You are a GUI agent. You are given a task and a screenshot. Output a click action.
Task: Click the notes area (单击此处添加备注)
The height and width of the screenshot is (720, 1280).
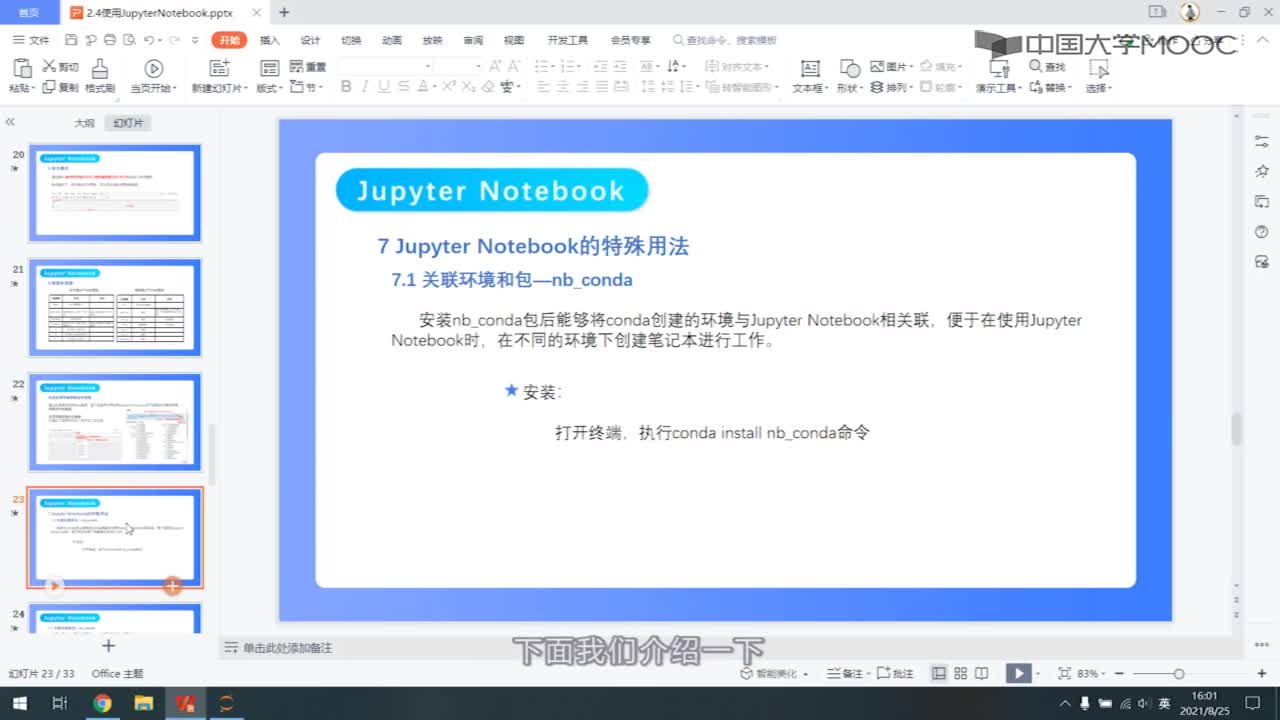point(278,648)
